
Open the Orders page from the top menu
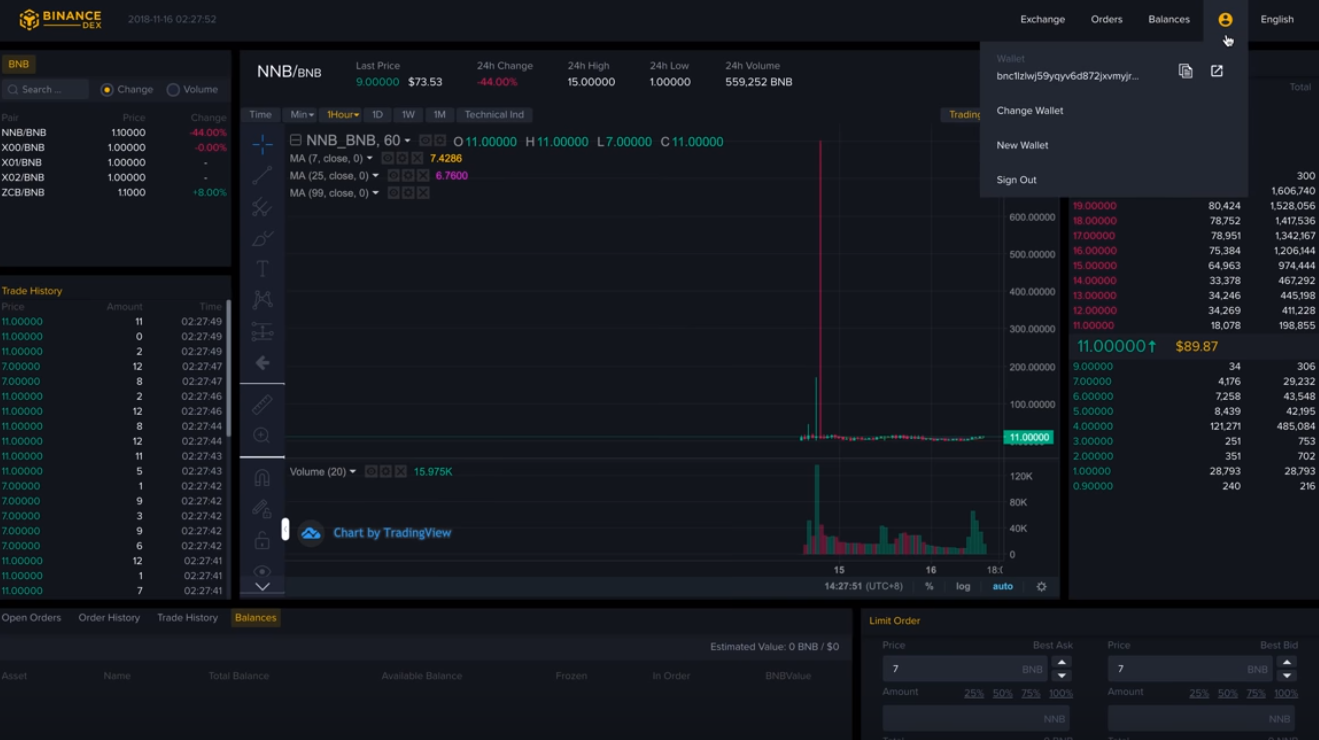1106,19
